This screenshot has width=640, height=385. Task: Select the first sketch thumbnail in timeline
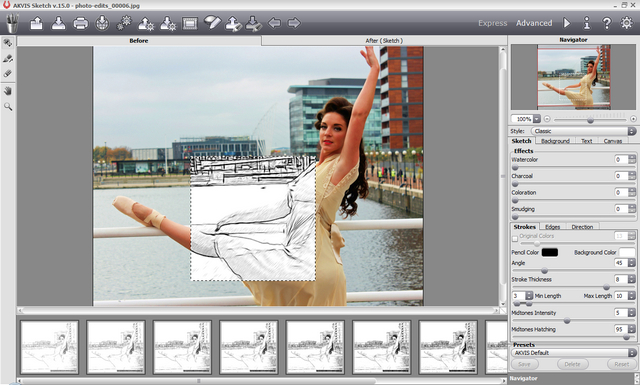point(49,347)
